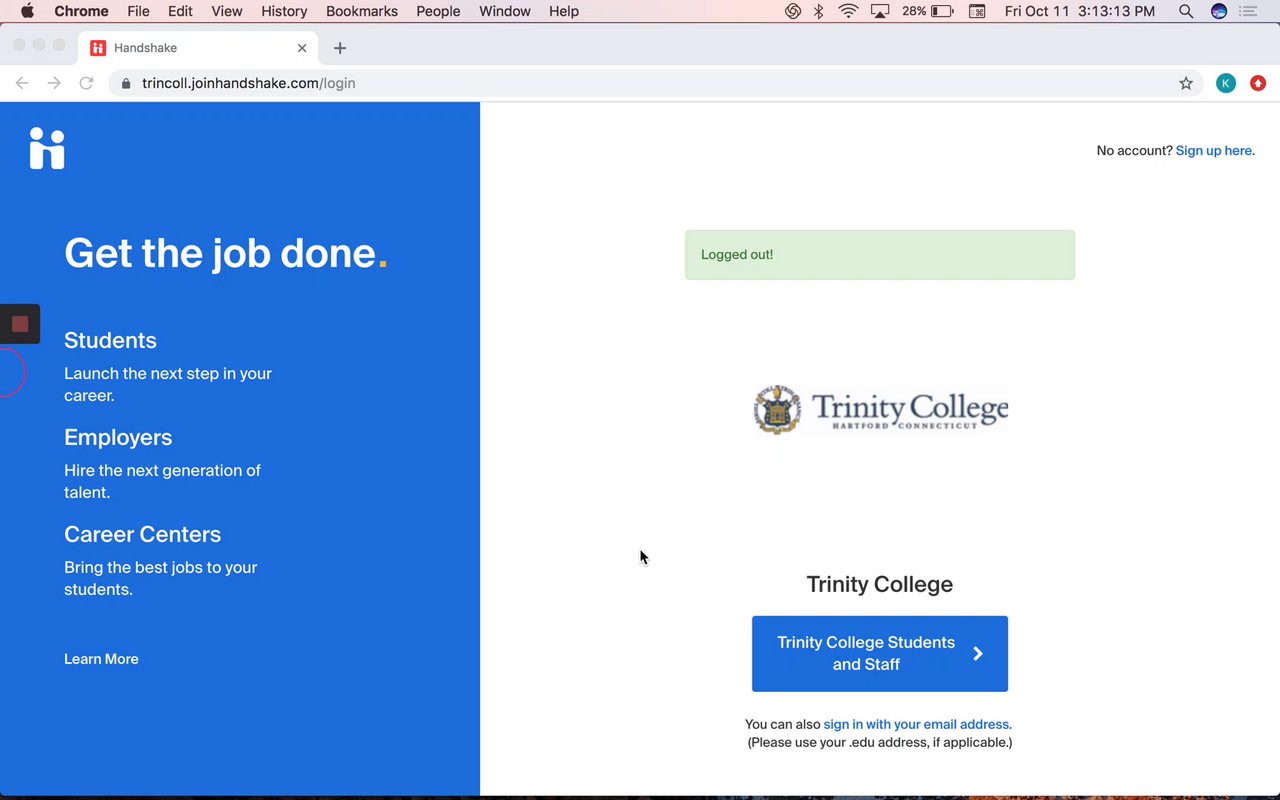Click the keyboard input menu icon
This screenshot has width=1280, height=800.
(978, 11)
